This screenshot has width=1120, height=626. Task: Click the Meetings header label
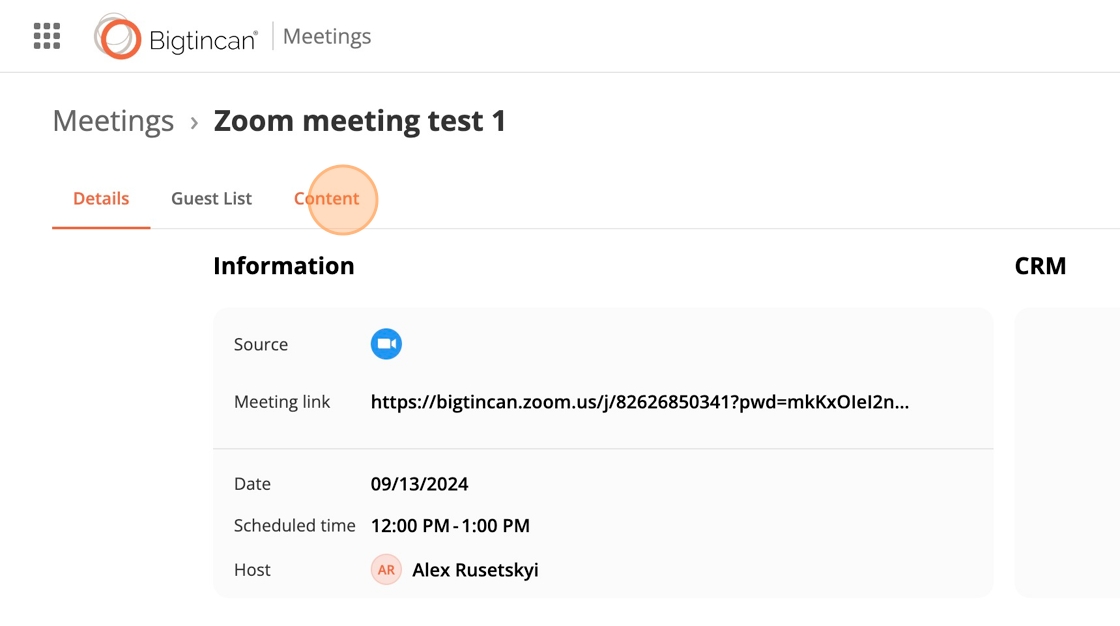(x=327, y=37)
